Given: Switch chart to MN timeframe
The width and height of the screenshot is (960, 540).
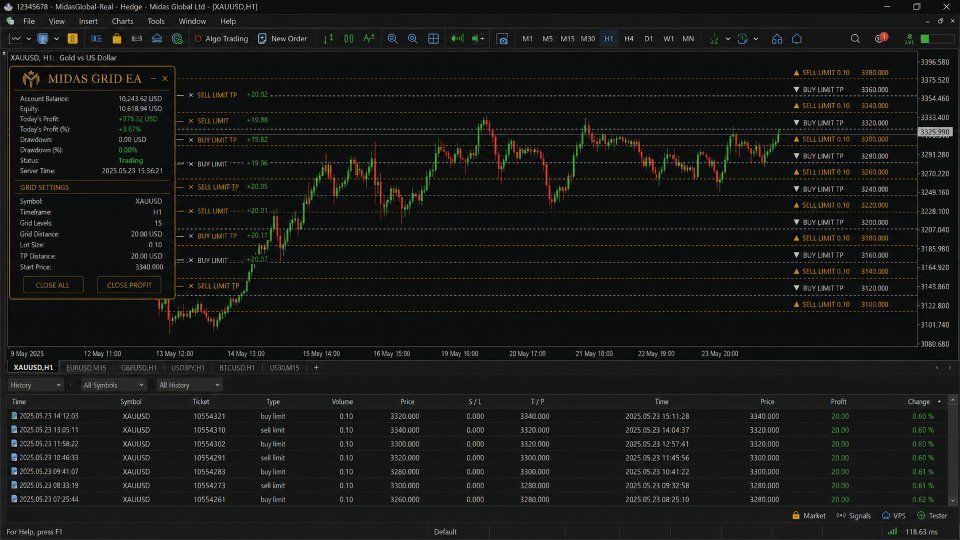Looking at the screenshot, I should tap(688, 39).
